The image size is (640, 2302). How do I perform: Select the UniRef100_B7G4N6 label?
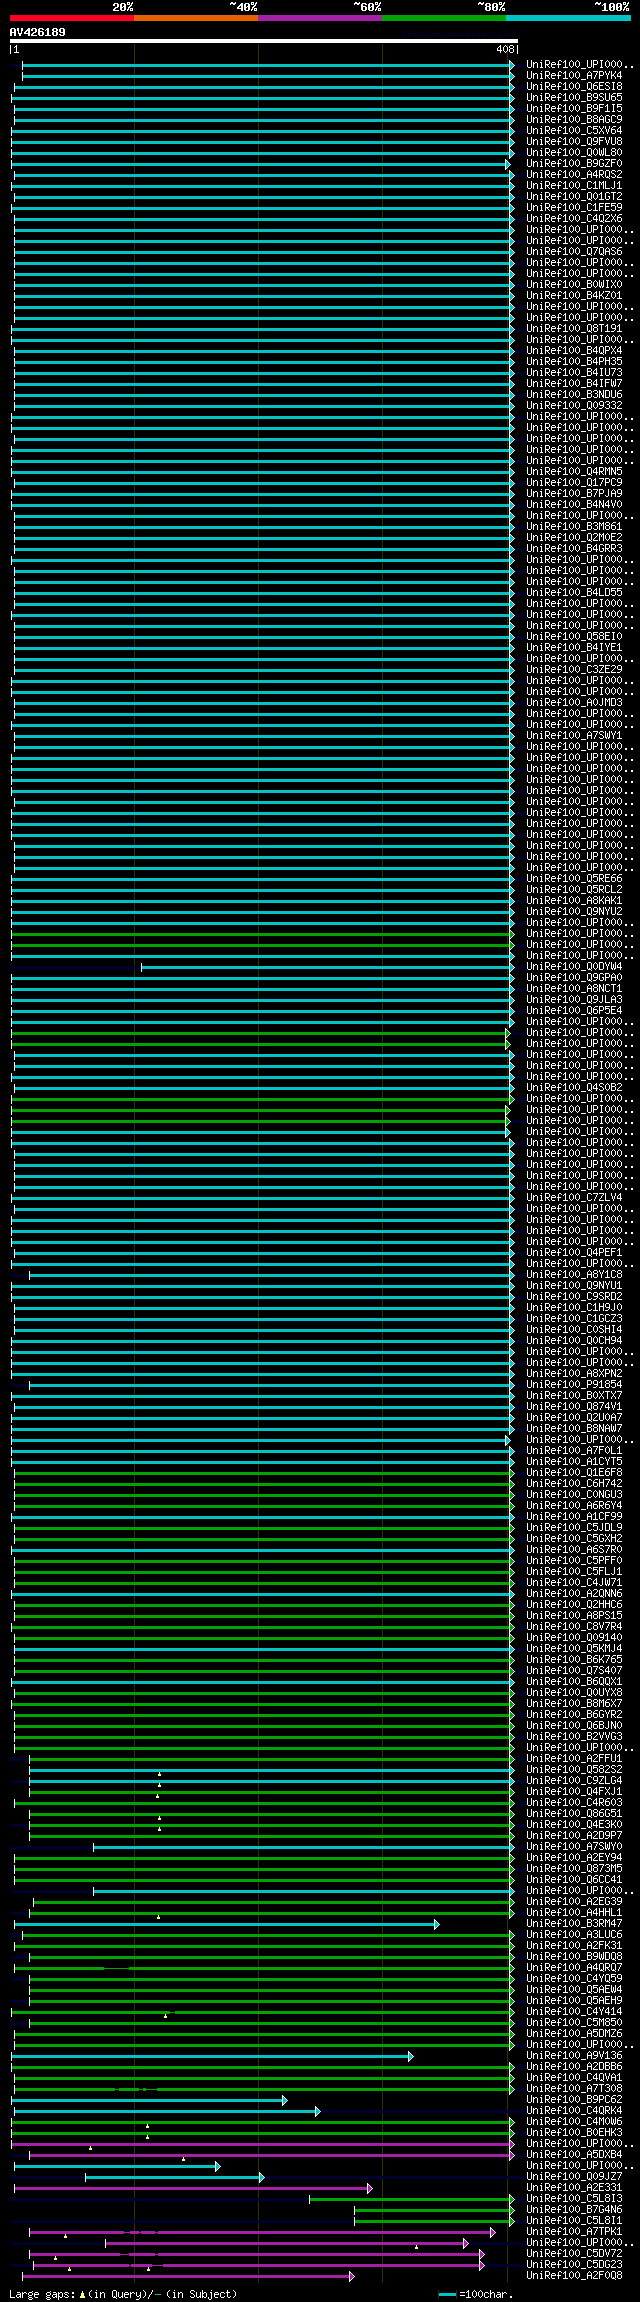(574, 2209)
